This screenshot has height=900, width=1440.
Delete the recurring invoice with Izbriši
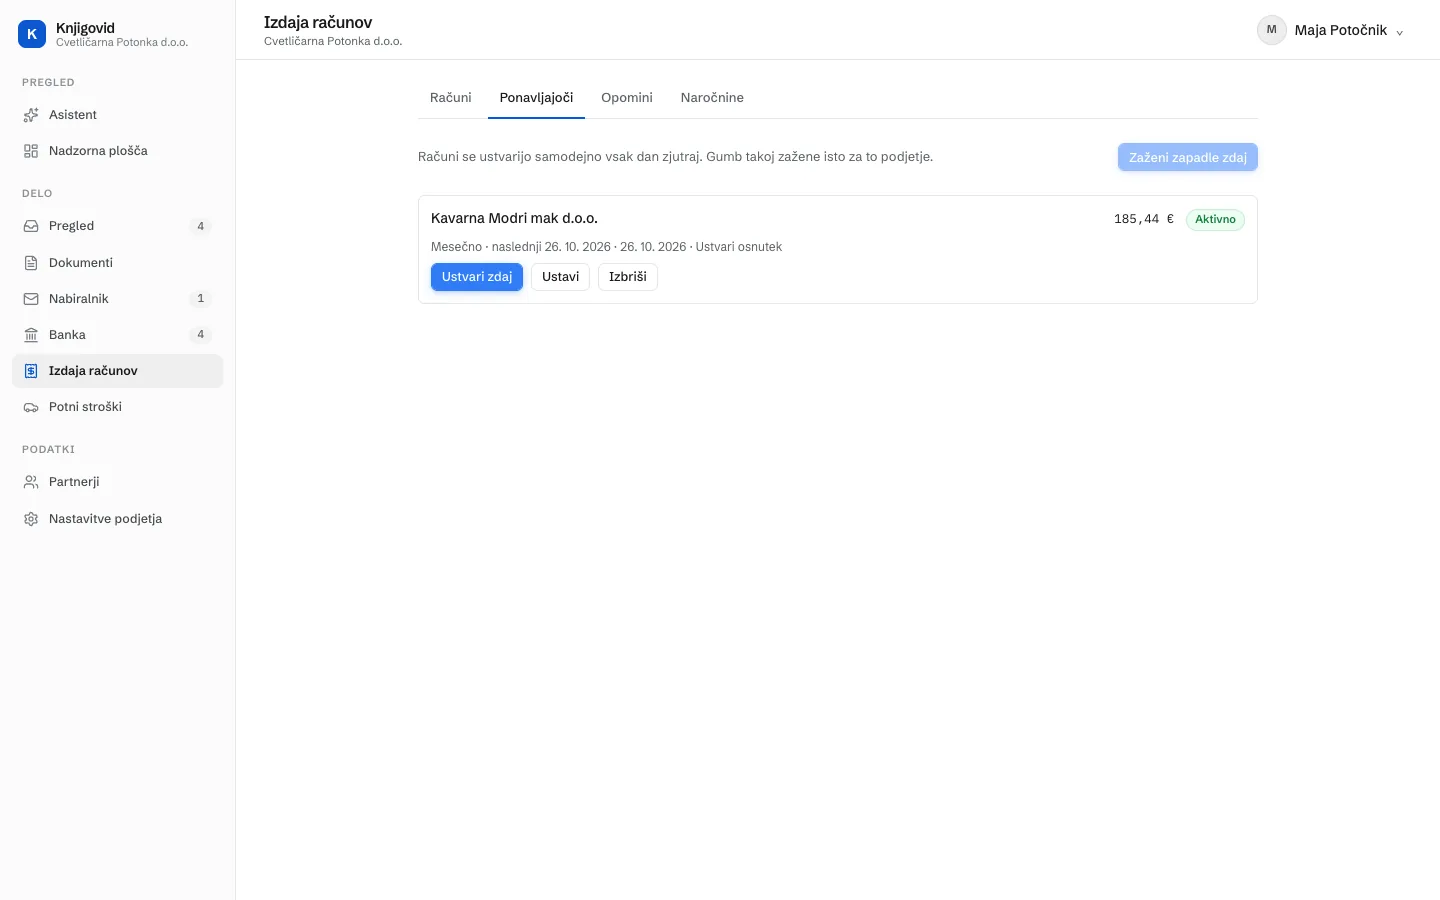[628, 277]
